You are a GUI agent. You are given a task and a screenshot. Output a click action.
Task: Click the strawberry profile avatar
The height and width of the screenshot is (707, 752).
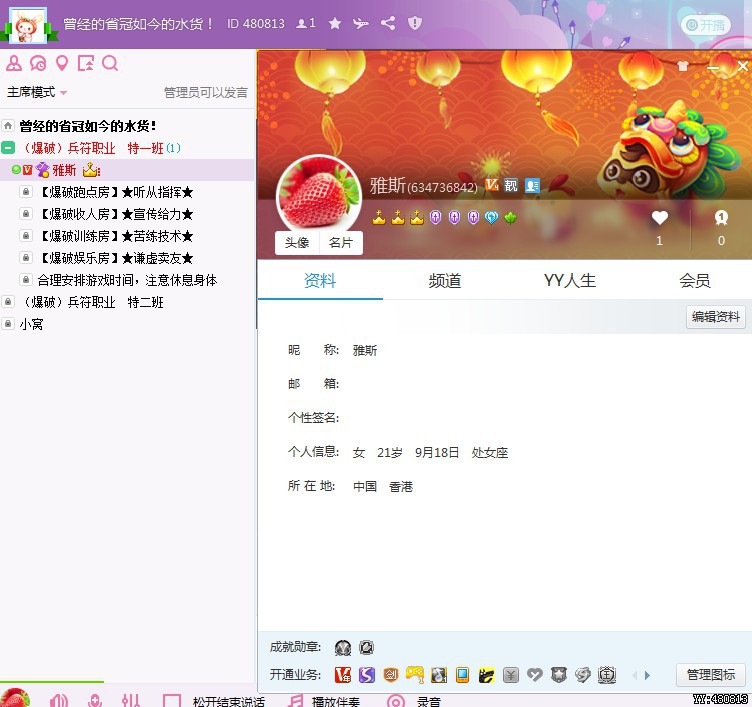pyautogui.click(x=318, y=196)
